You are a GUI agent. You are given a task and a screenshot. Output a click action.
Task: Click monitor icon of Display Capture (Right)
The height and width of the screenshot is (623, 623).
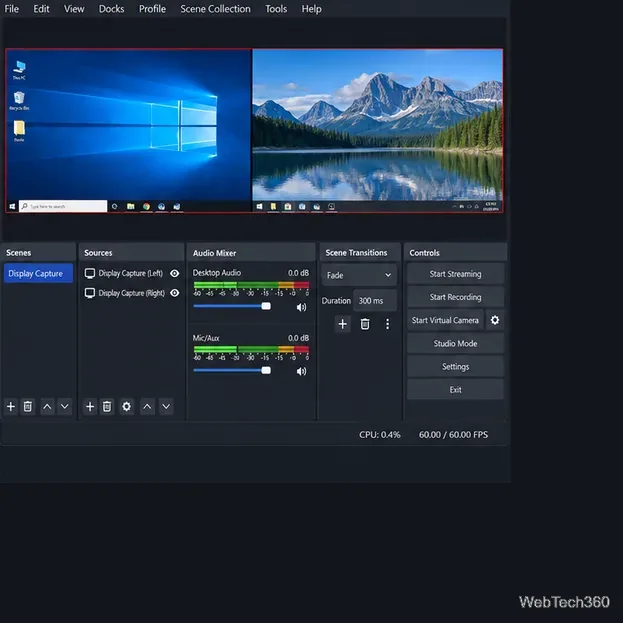[90, 293]
